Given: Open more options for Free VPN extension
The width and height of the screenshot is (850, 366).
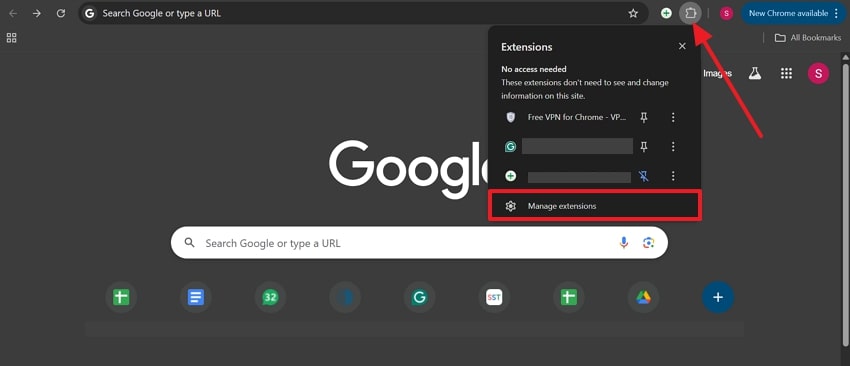Looking at the screenshot, I should (x=673, y=117).
